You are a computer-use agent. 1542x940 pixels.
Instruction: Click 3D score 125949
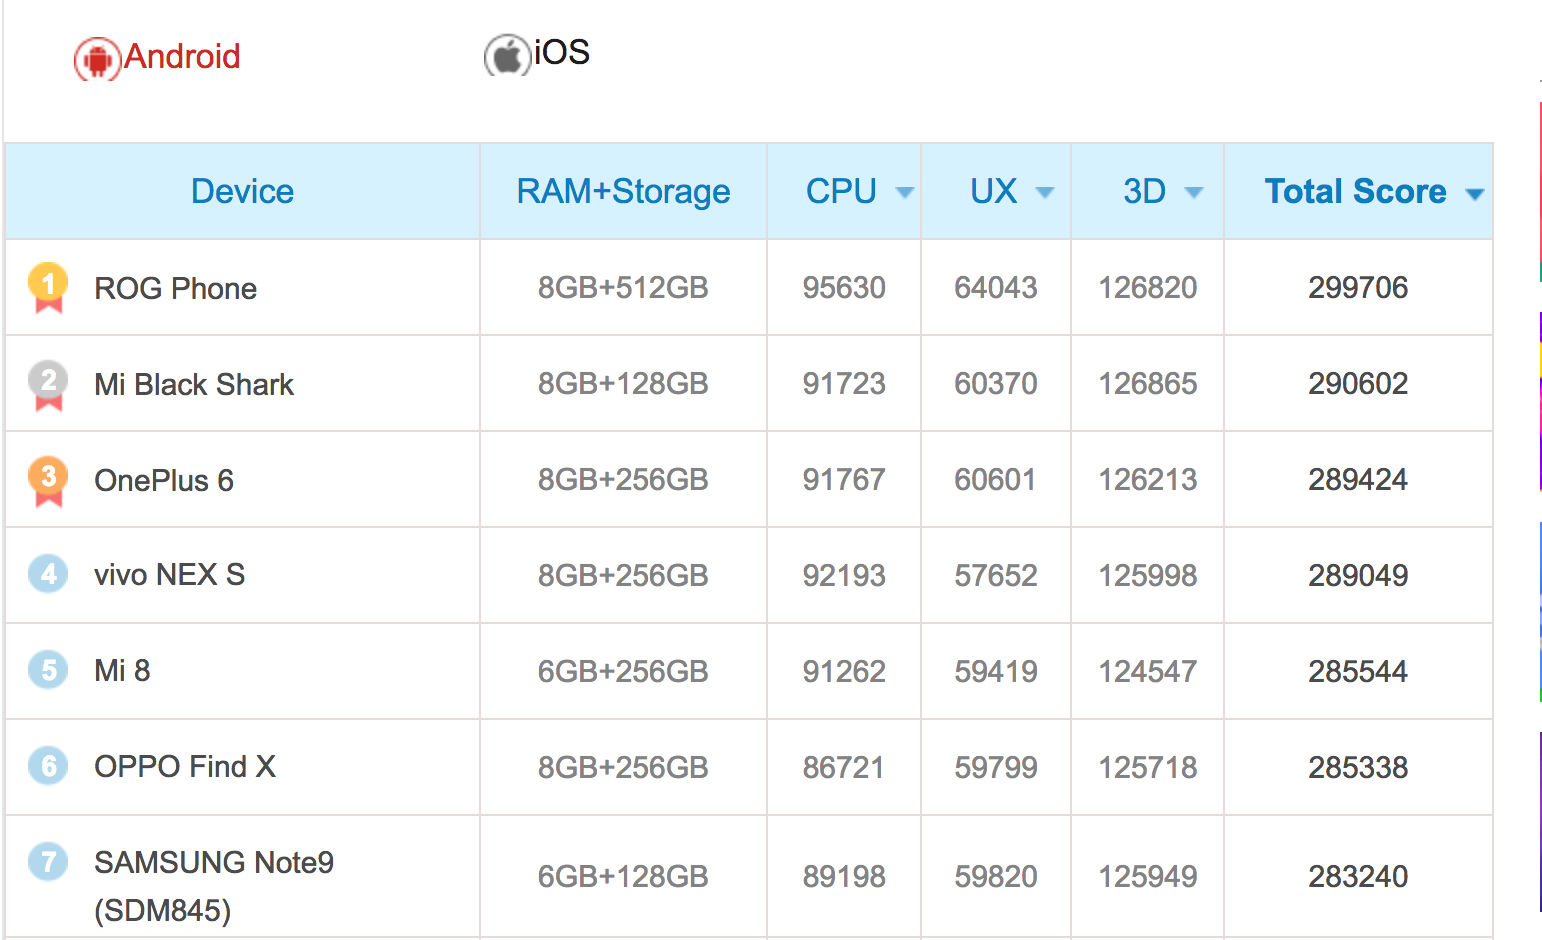click(1148, 877)
